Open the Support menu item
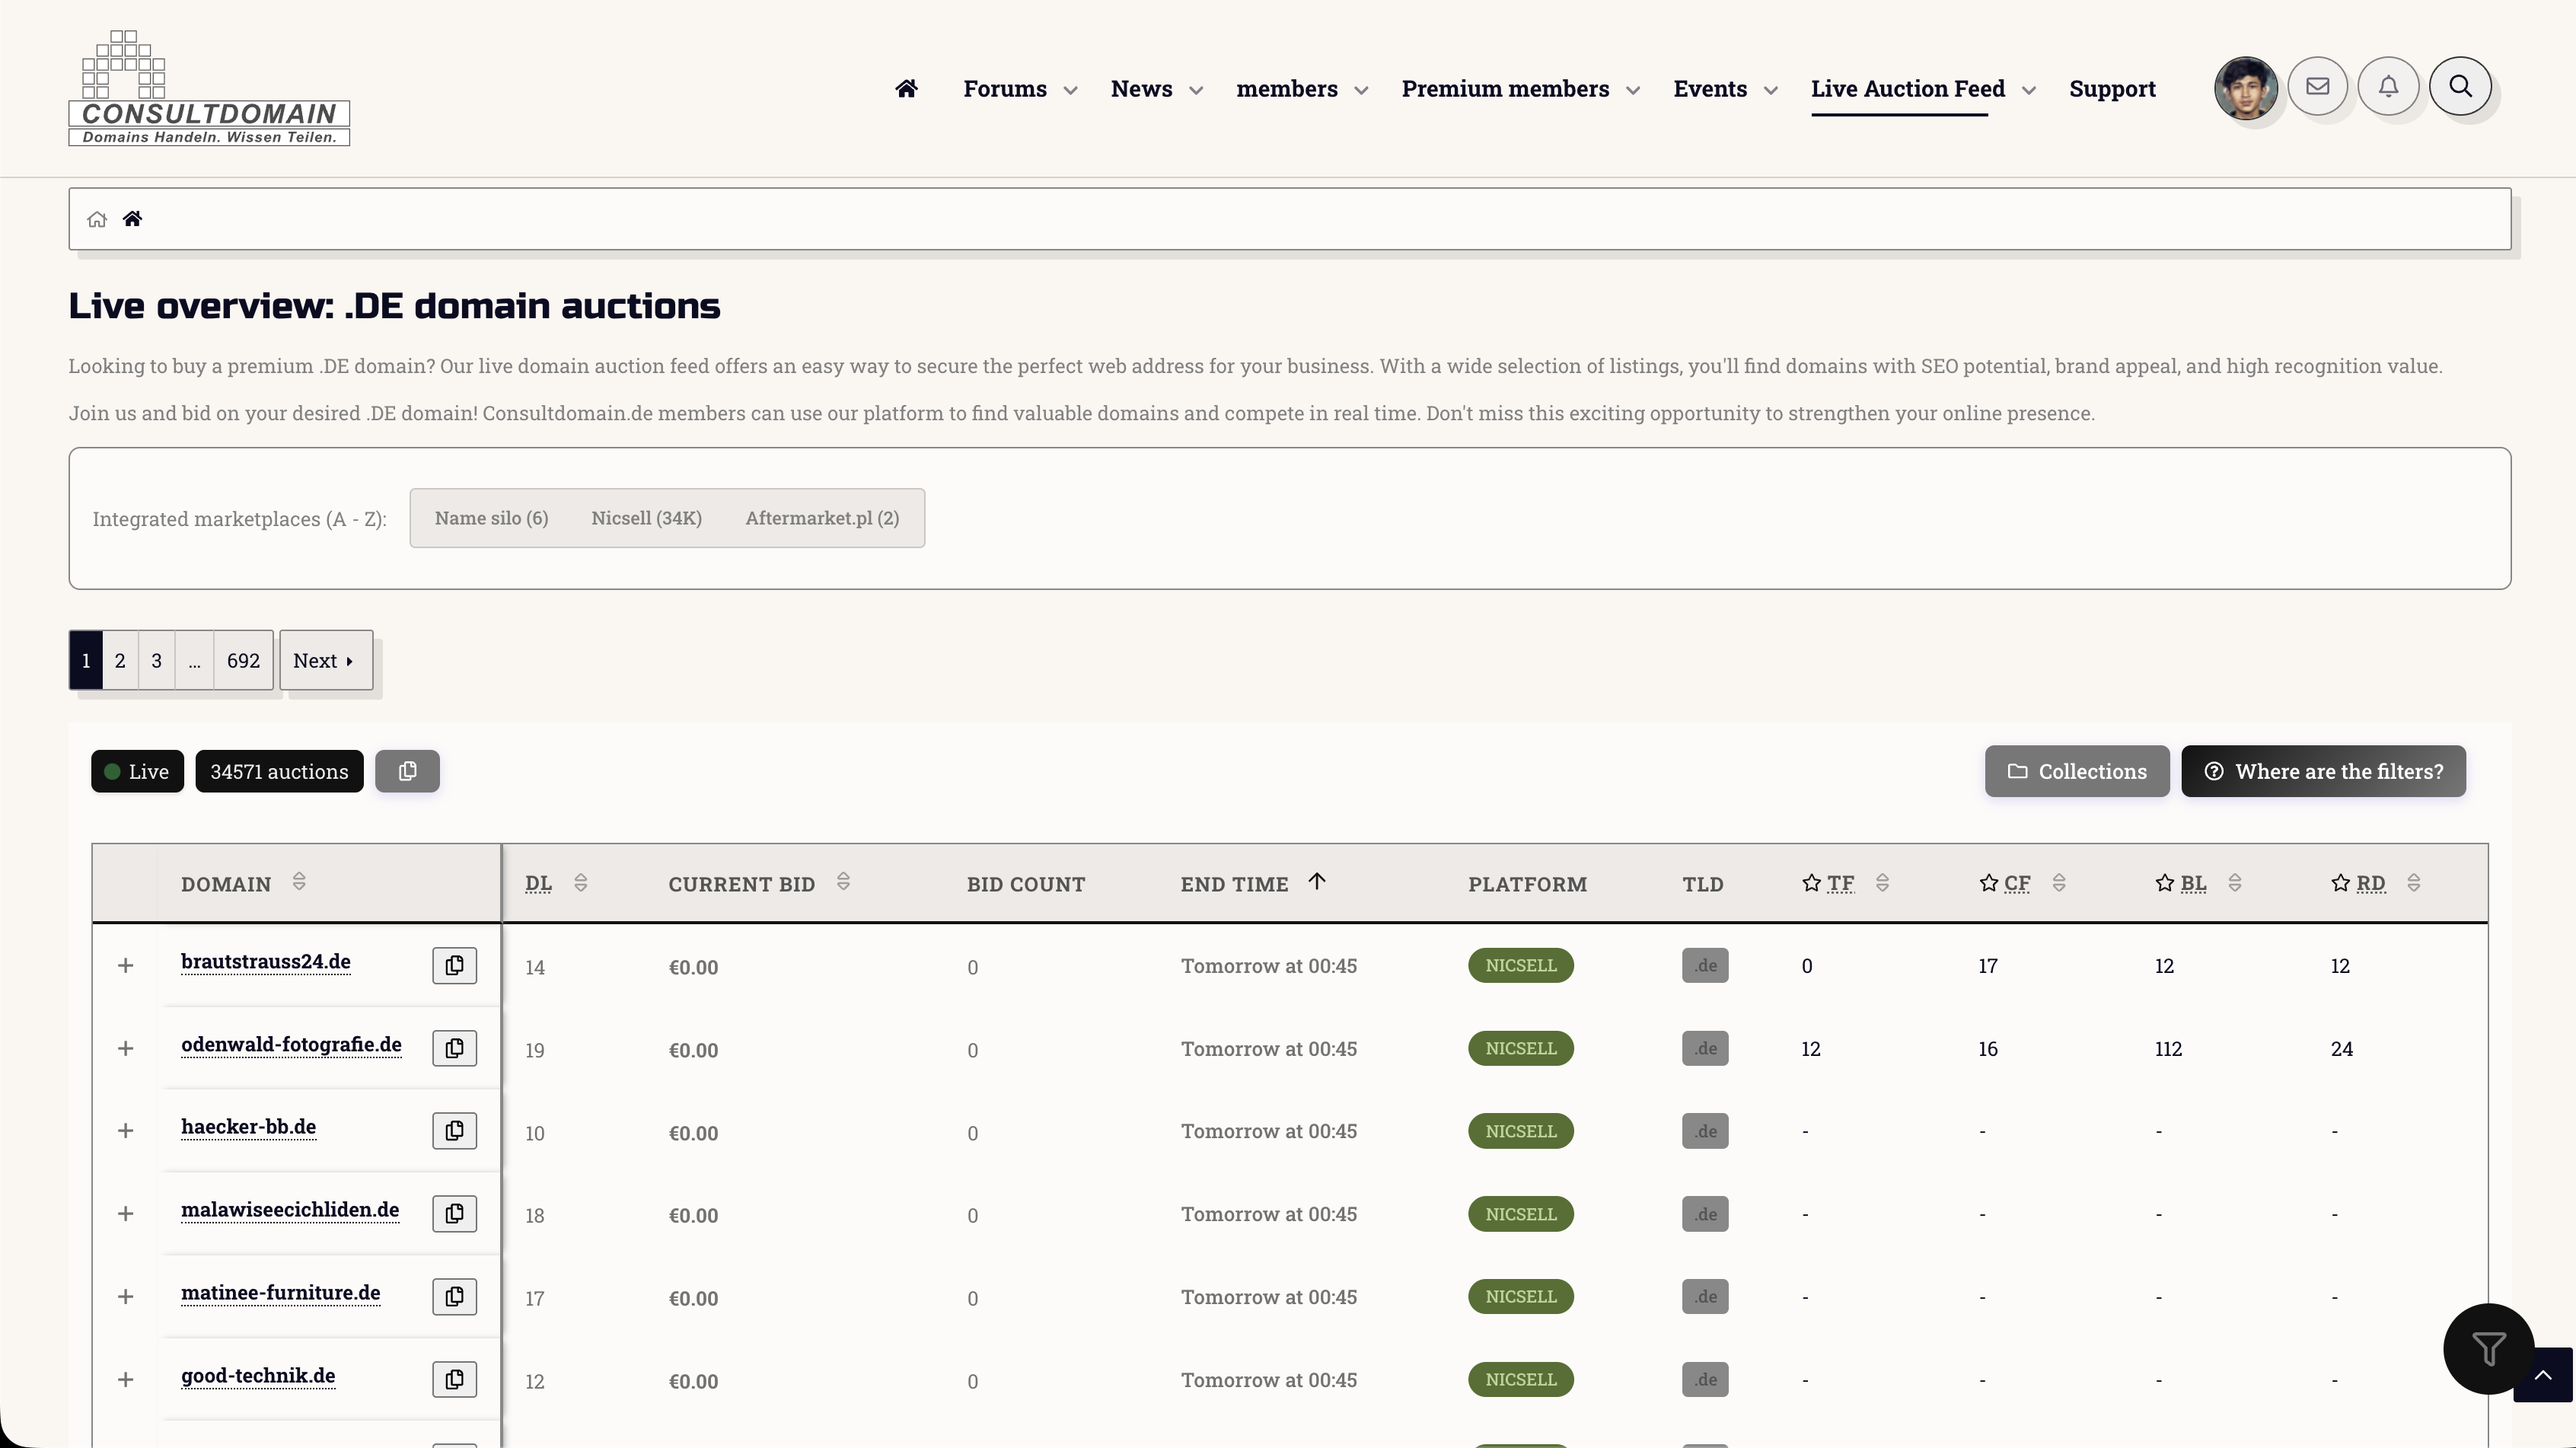The image size is (2576, 1448). 2111,89
